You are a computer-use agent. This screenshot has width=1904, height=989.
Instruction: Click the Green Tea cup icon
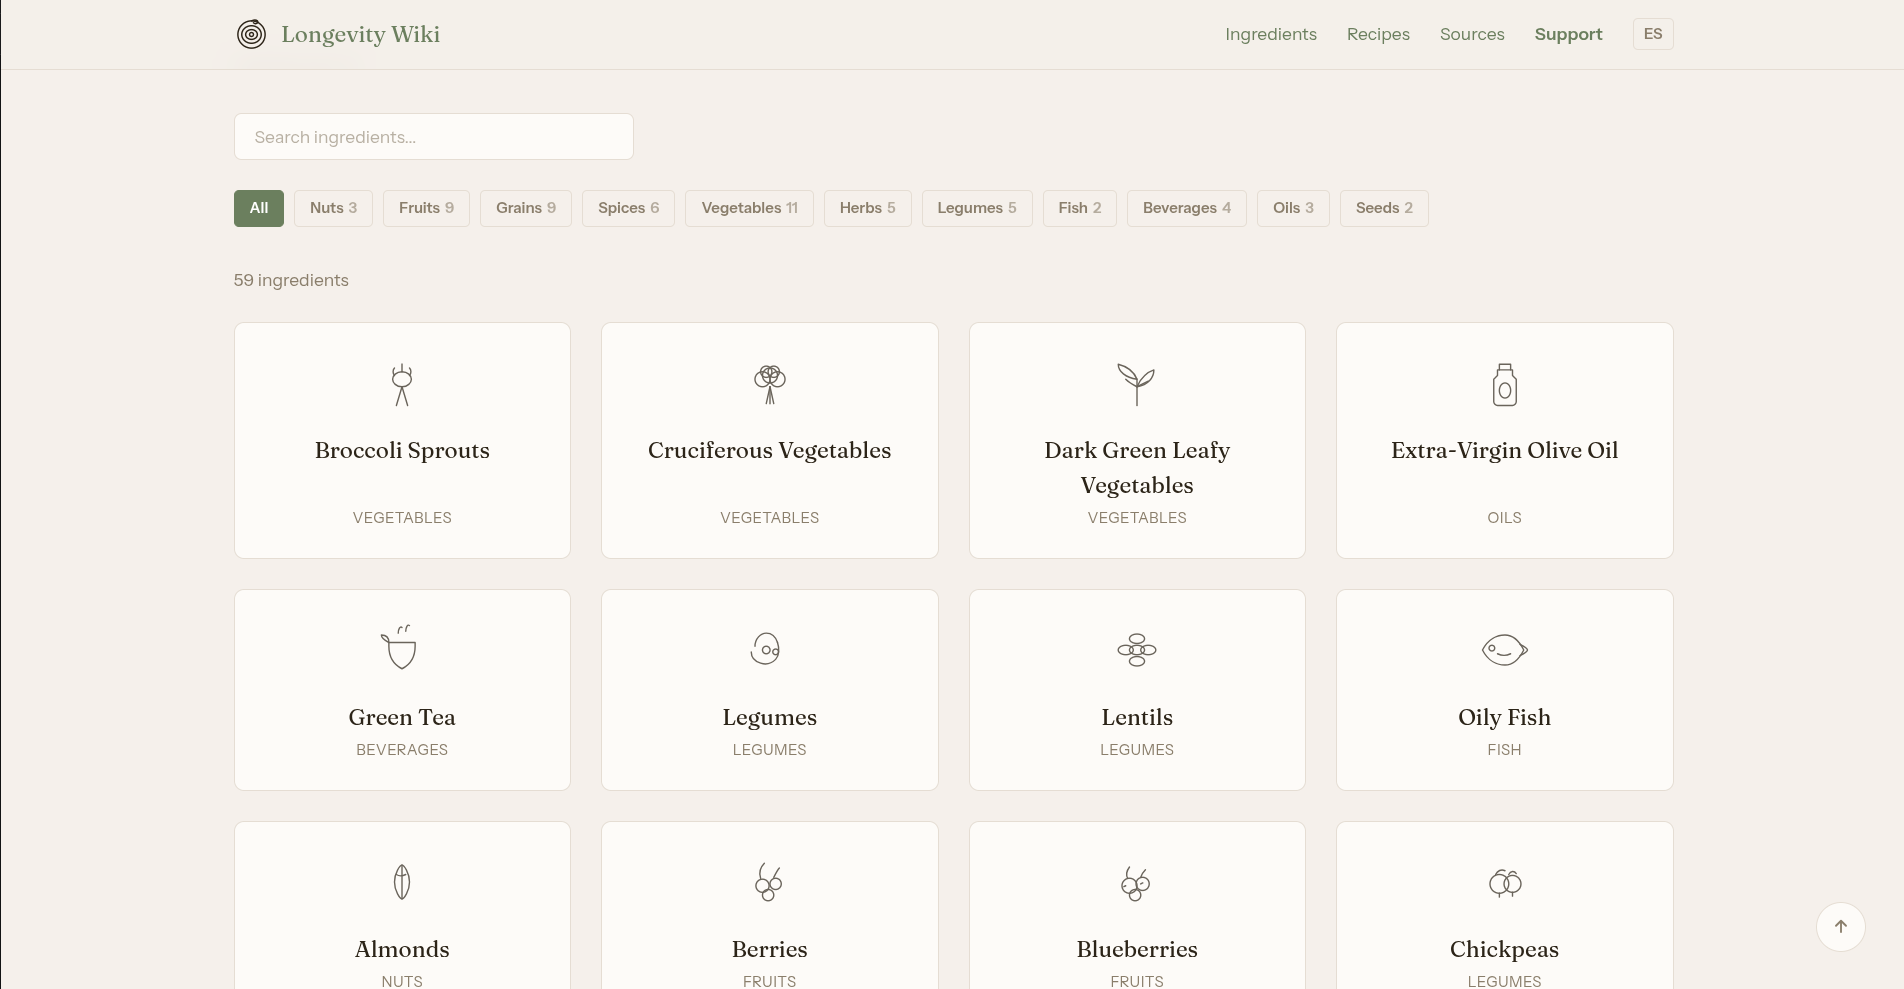[401, 648]
